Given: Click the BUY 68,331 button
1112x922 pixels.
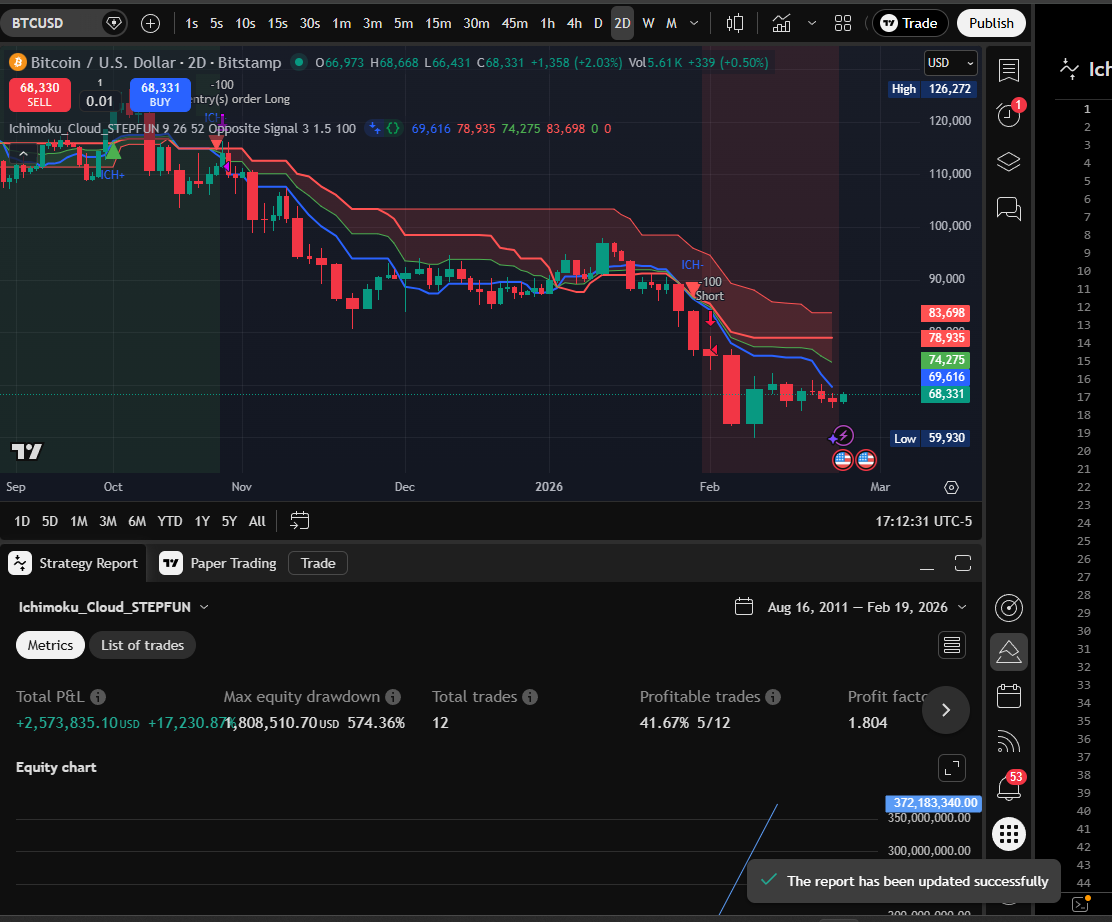Looking at the screenshot, I should (x=160, y=94).
